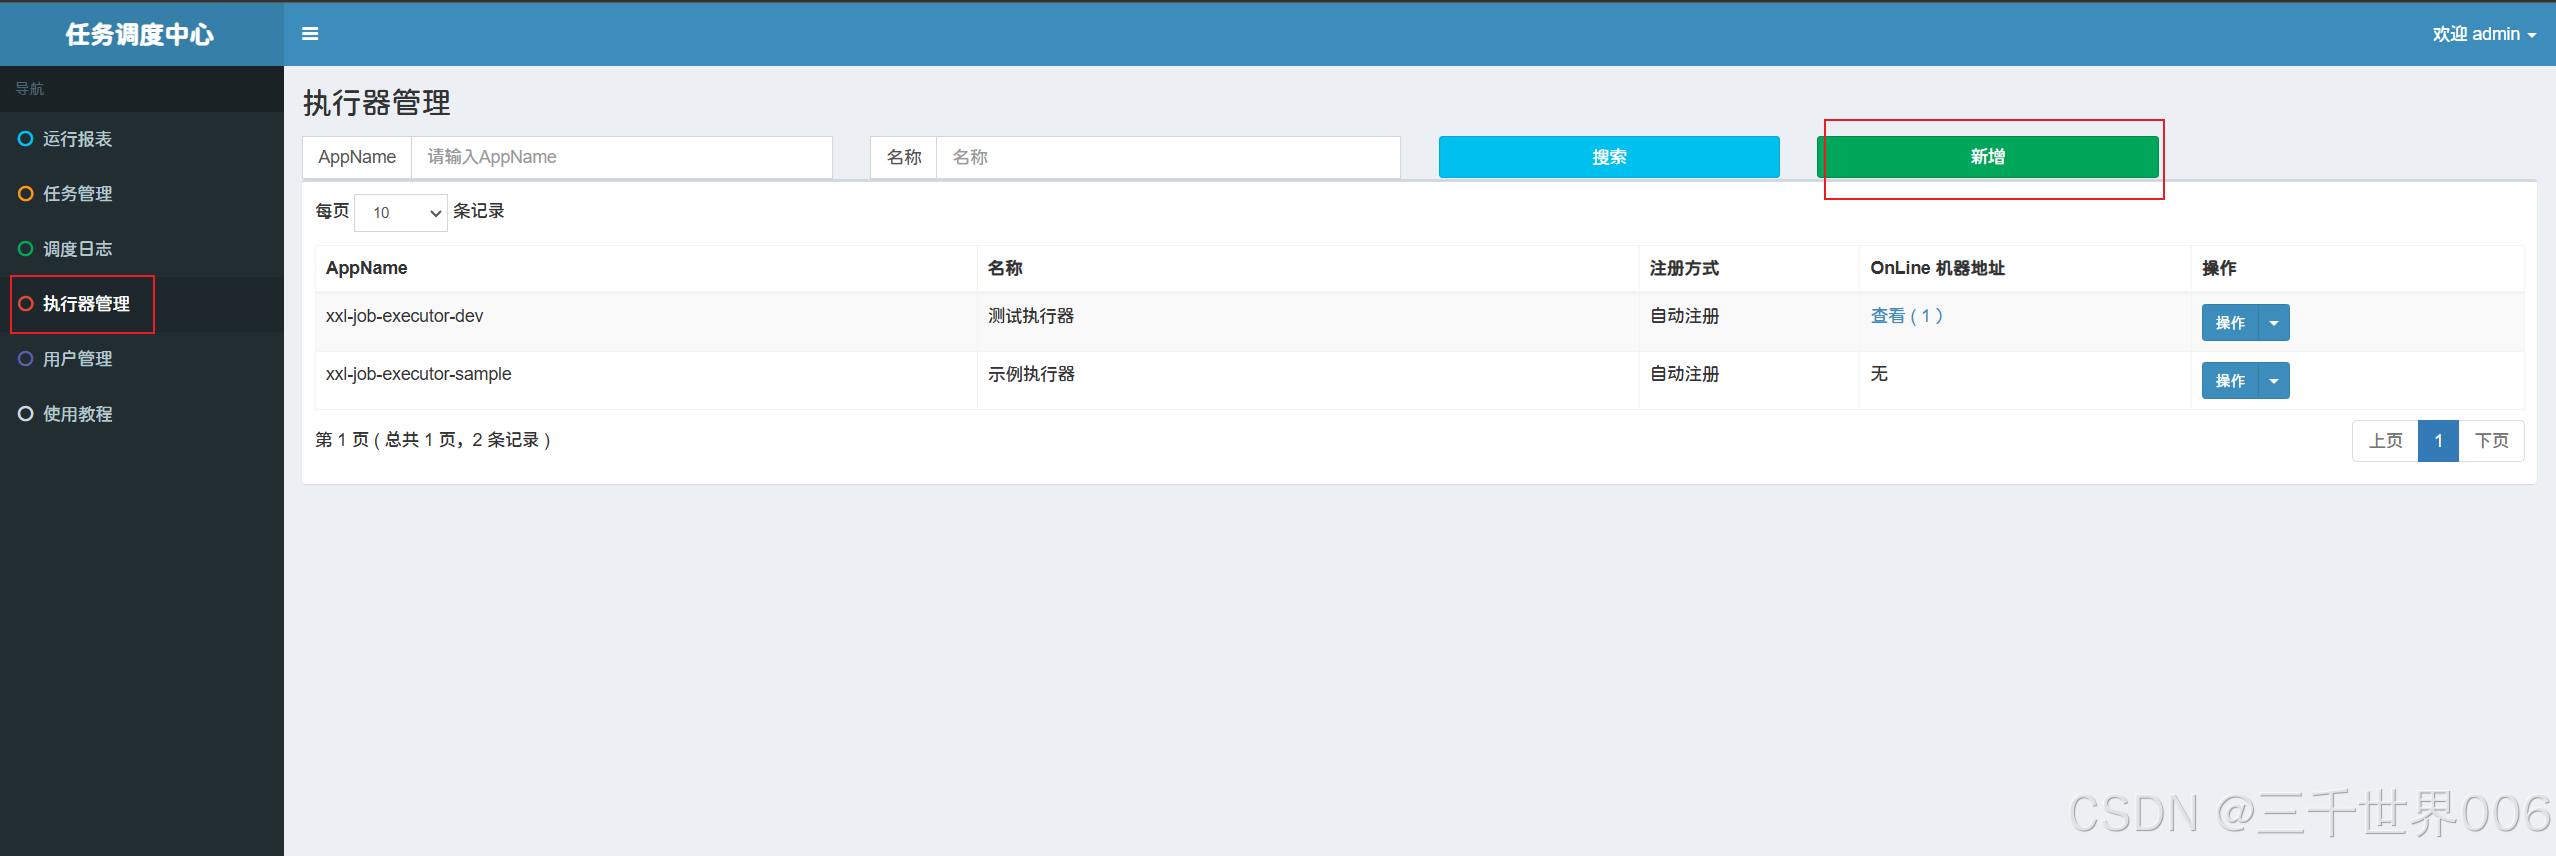Open 任务管理 in the sidebar

142,194
